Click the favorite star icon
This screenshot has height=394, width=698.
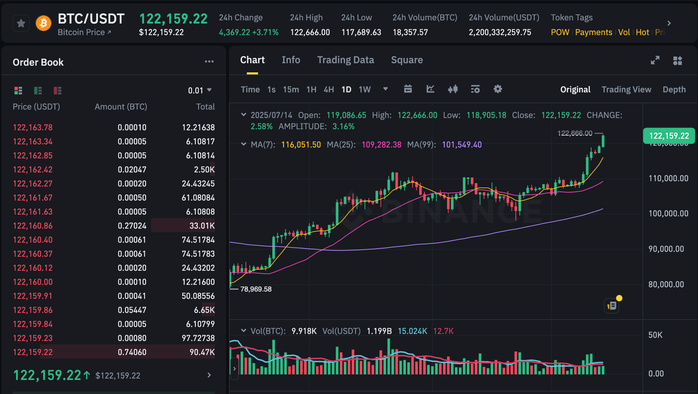coord(21,23)
